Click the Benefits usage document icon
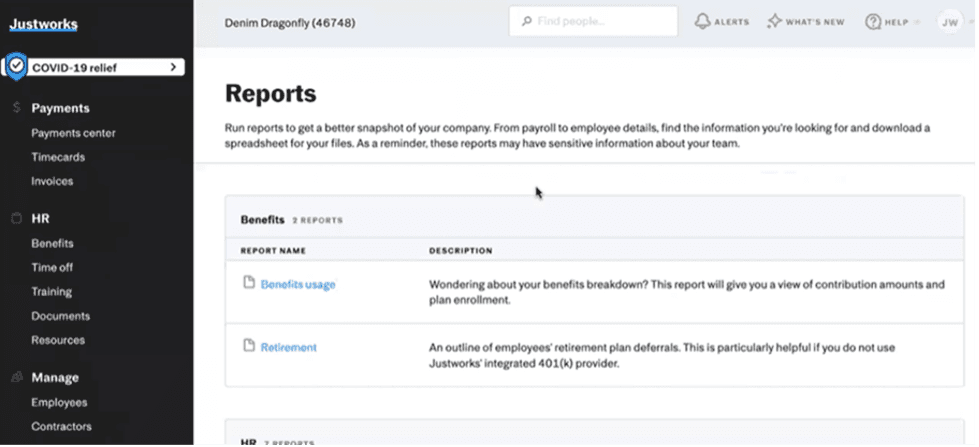Viewport: 979px width, 447px height. tap(249, 284)
